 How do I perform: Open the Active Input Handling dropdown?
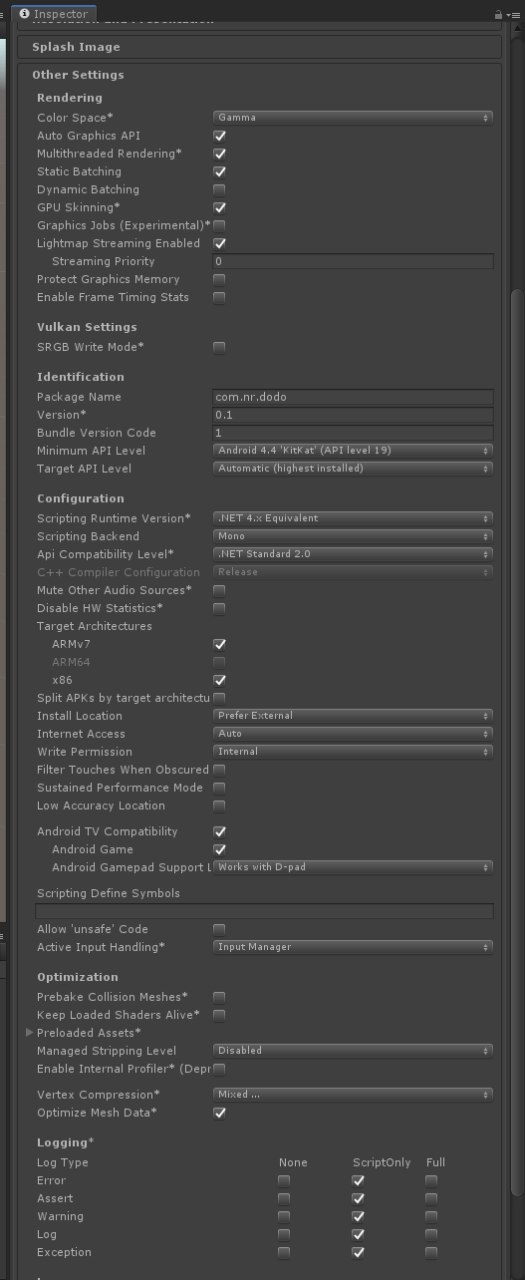point(353,947)
